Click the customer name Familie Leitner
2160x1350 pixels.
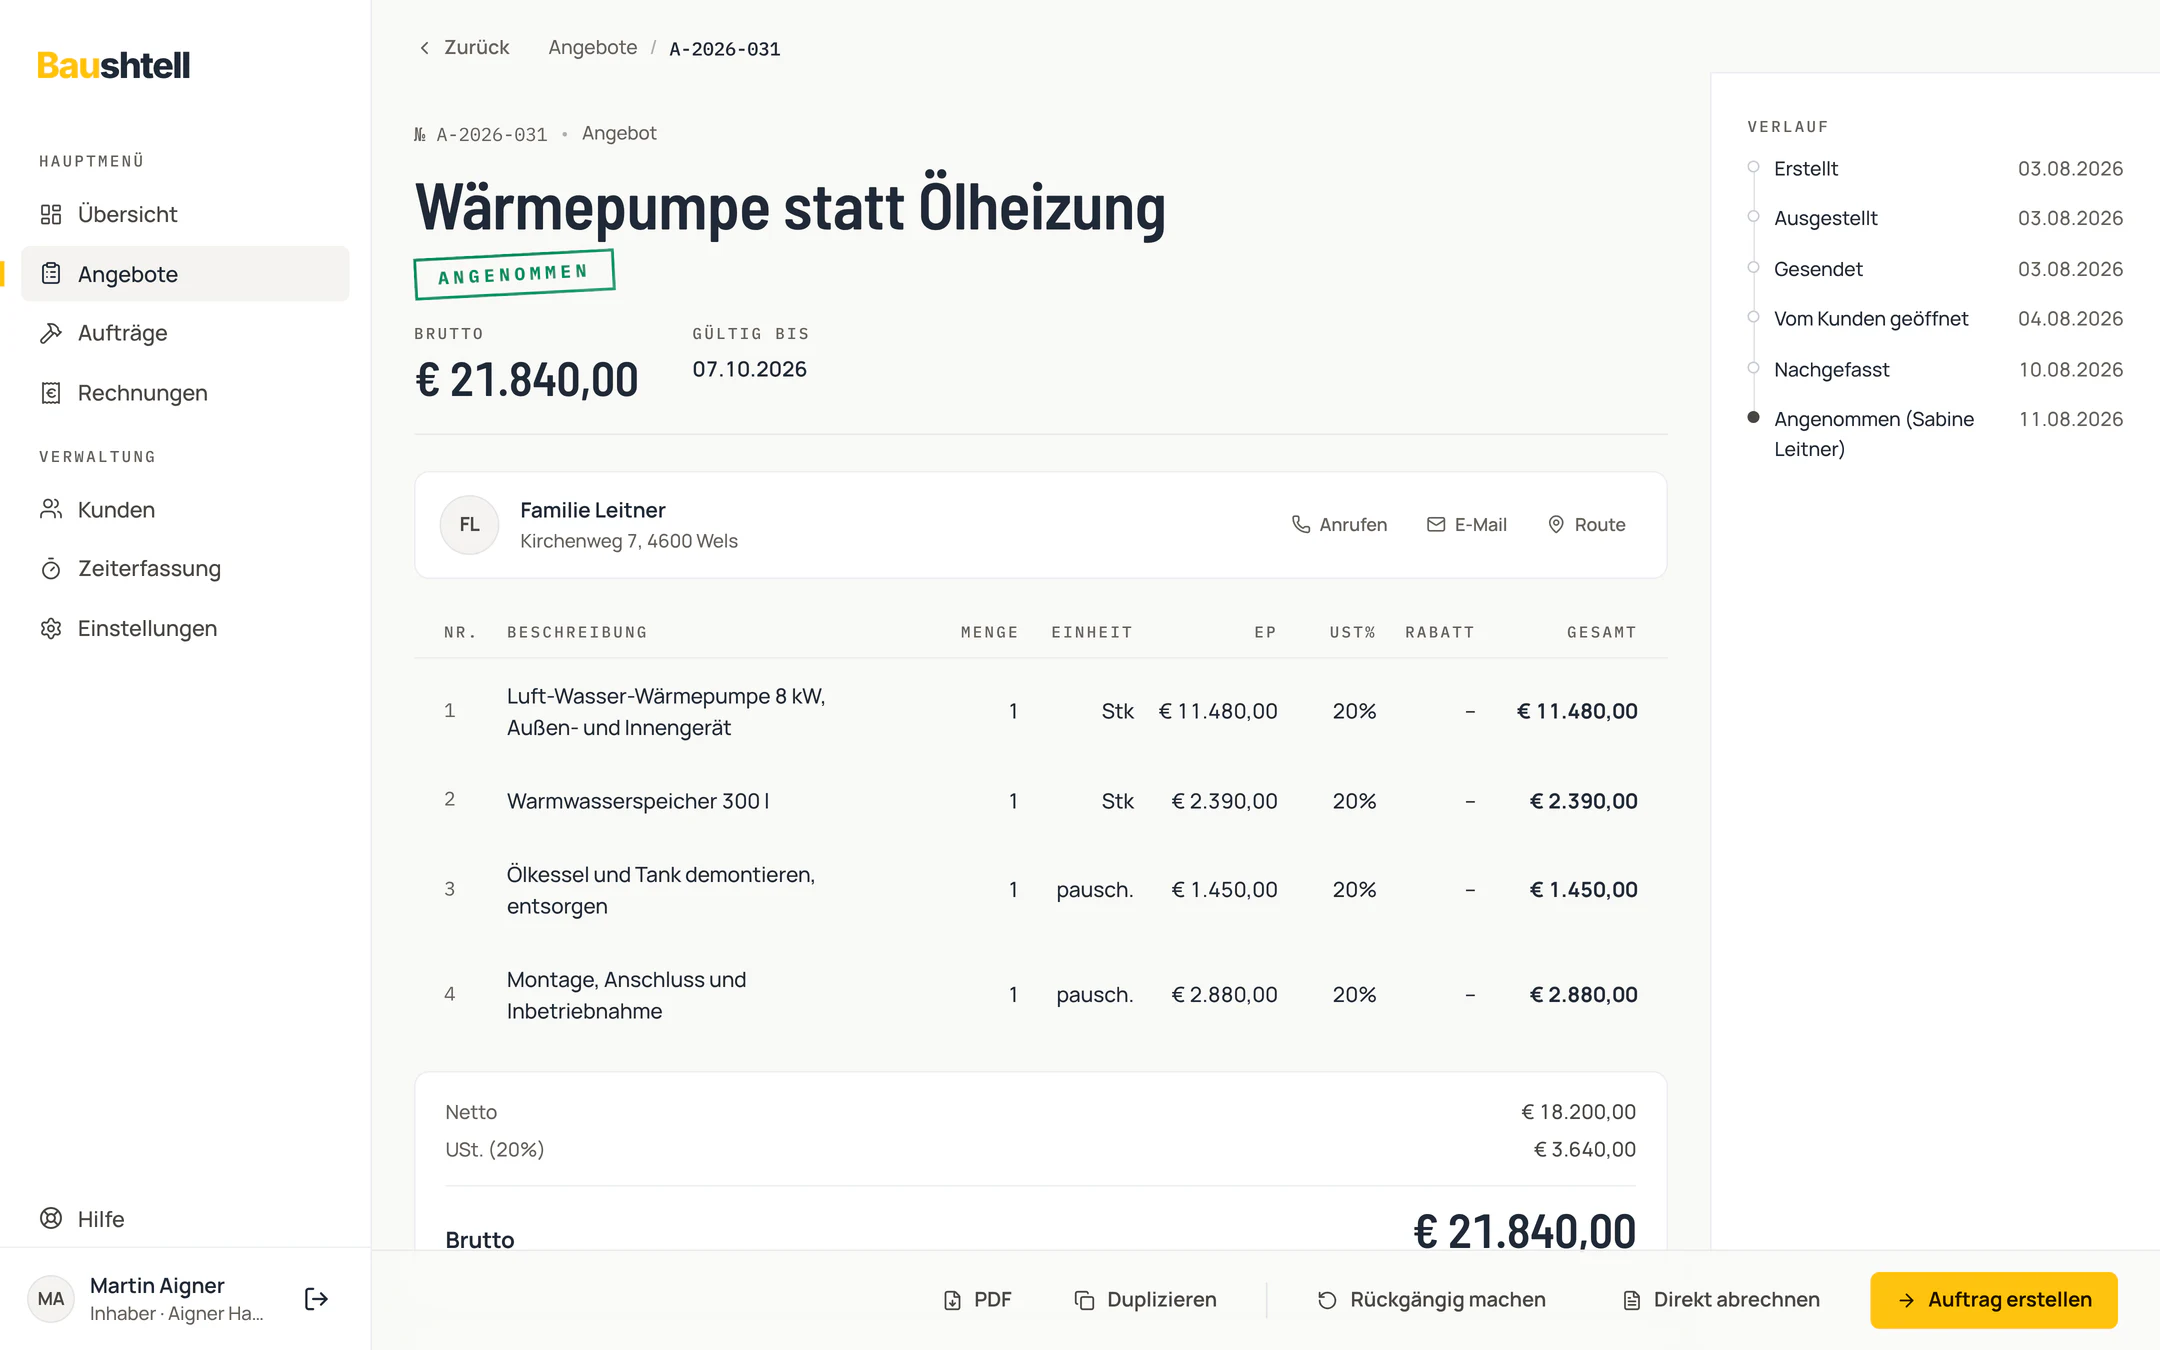592,510
